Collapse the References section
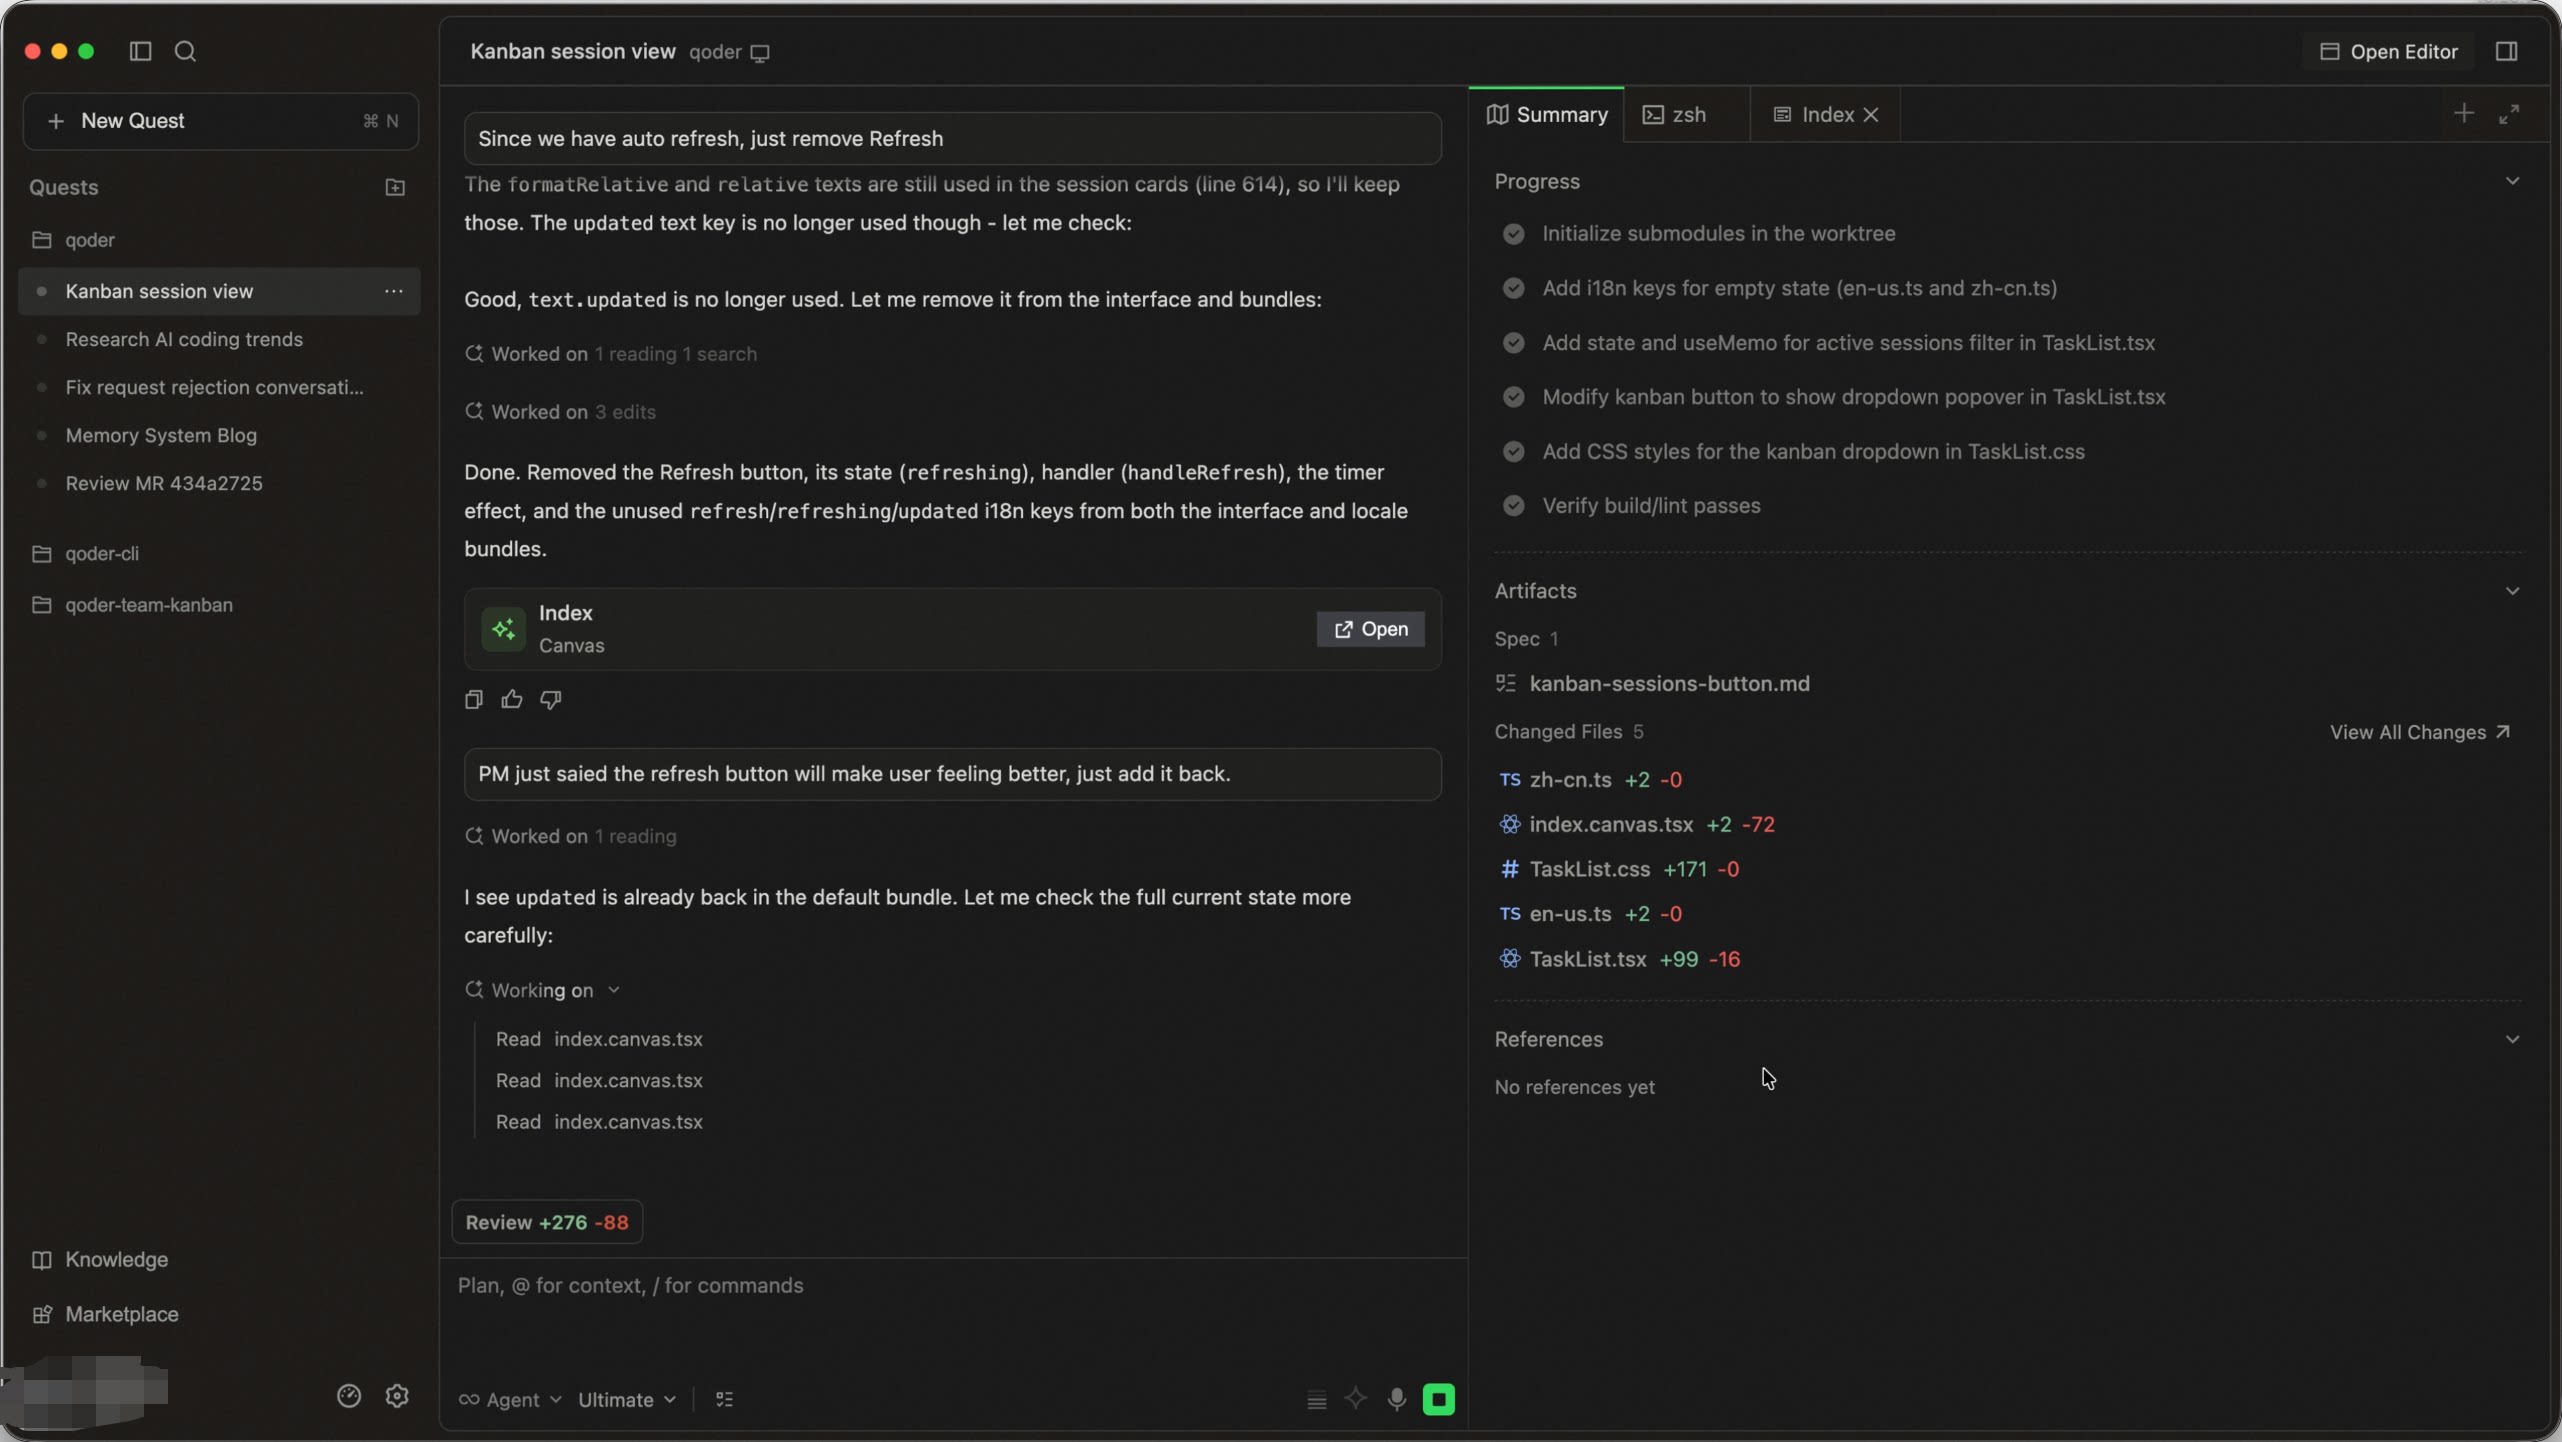Image resolution: width=2562 pixels, height=1442 pixels. (2512, 1039)
